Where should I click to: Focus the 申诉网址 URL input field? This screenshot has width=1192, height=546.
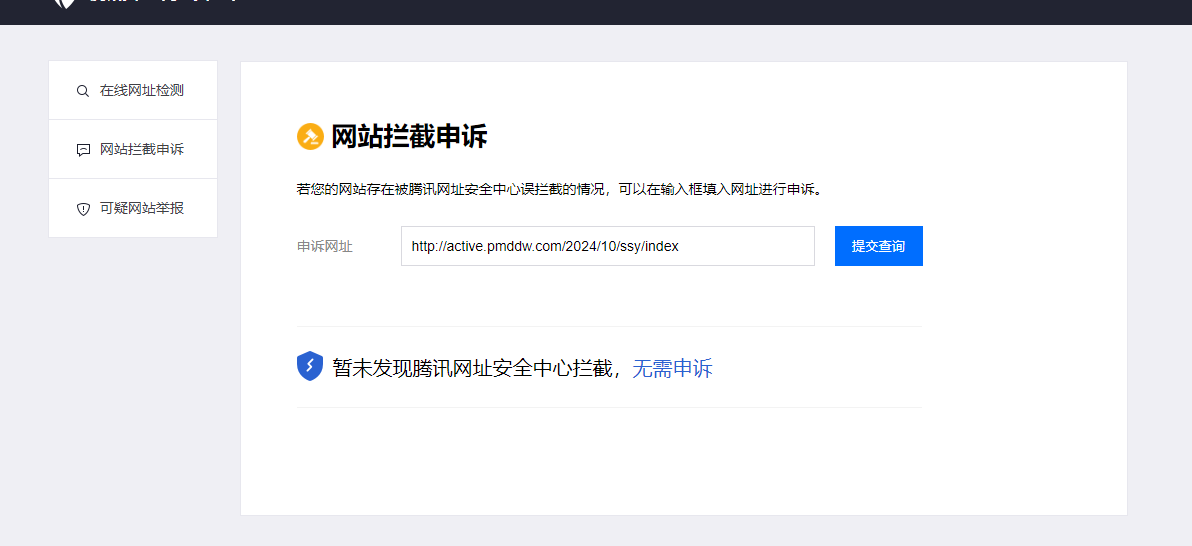[607, 246]
